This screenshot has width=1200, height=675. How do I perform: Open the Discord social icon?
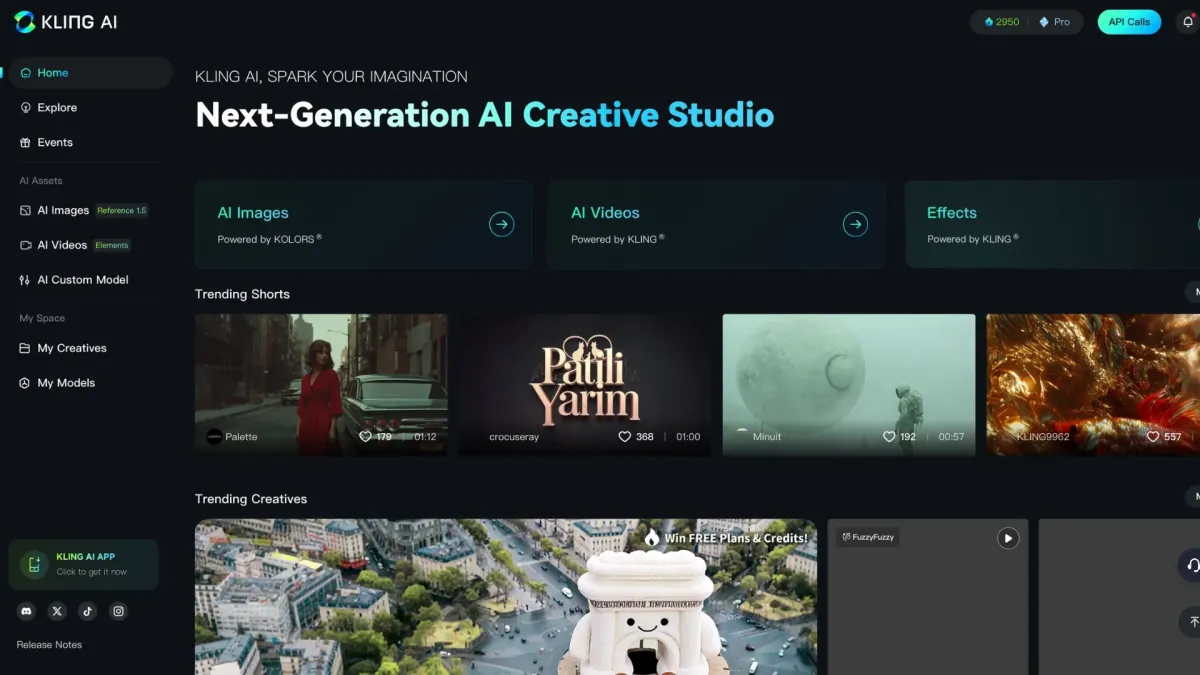point(26,611)
